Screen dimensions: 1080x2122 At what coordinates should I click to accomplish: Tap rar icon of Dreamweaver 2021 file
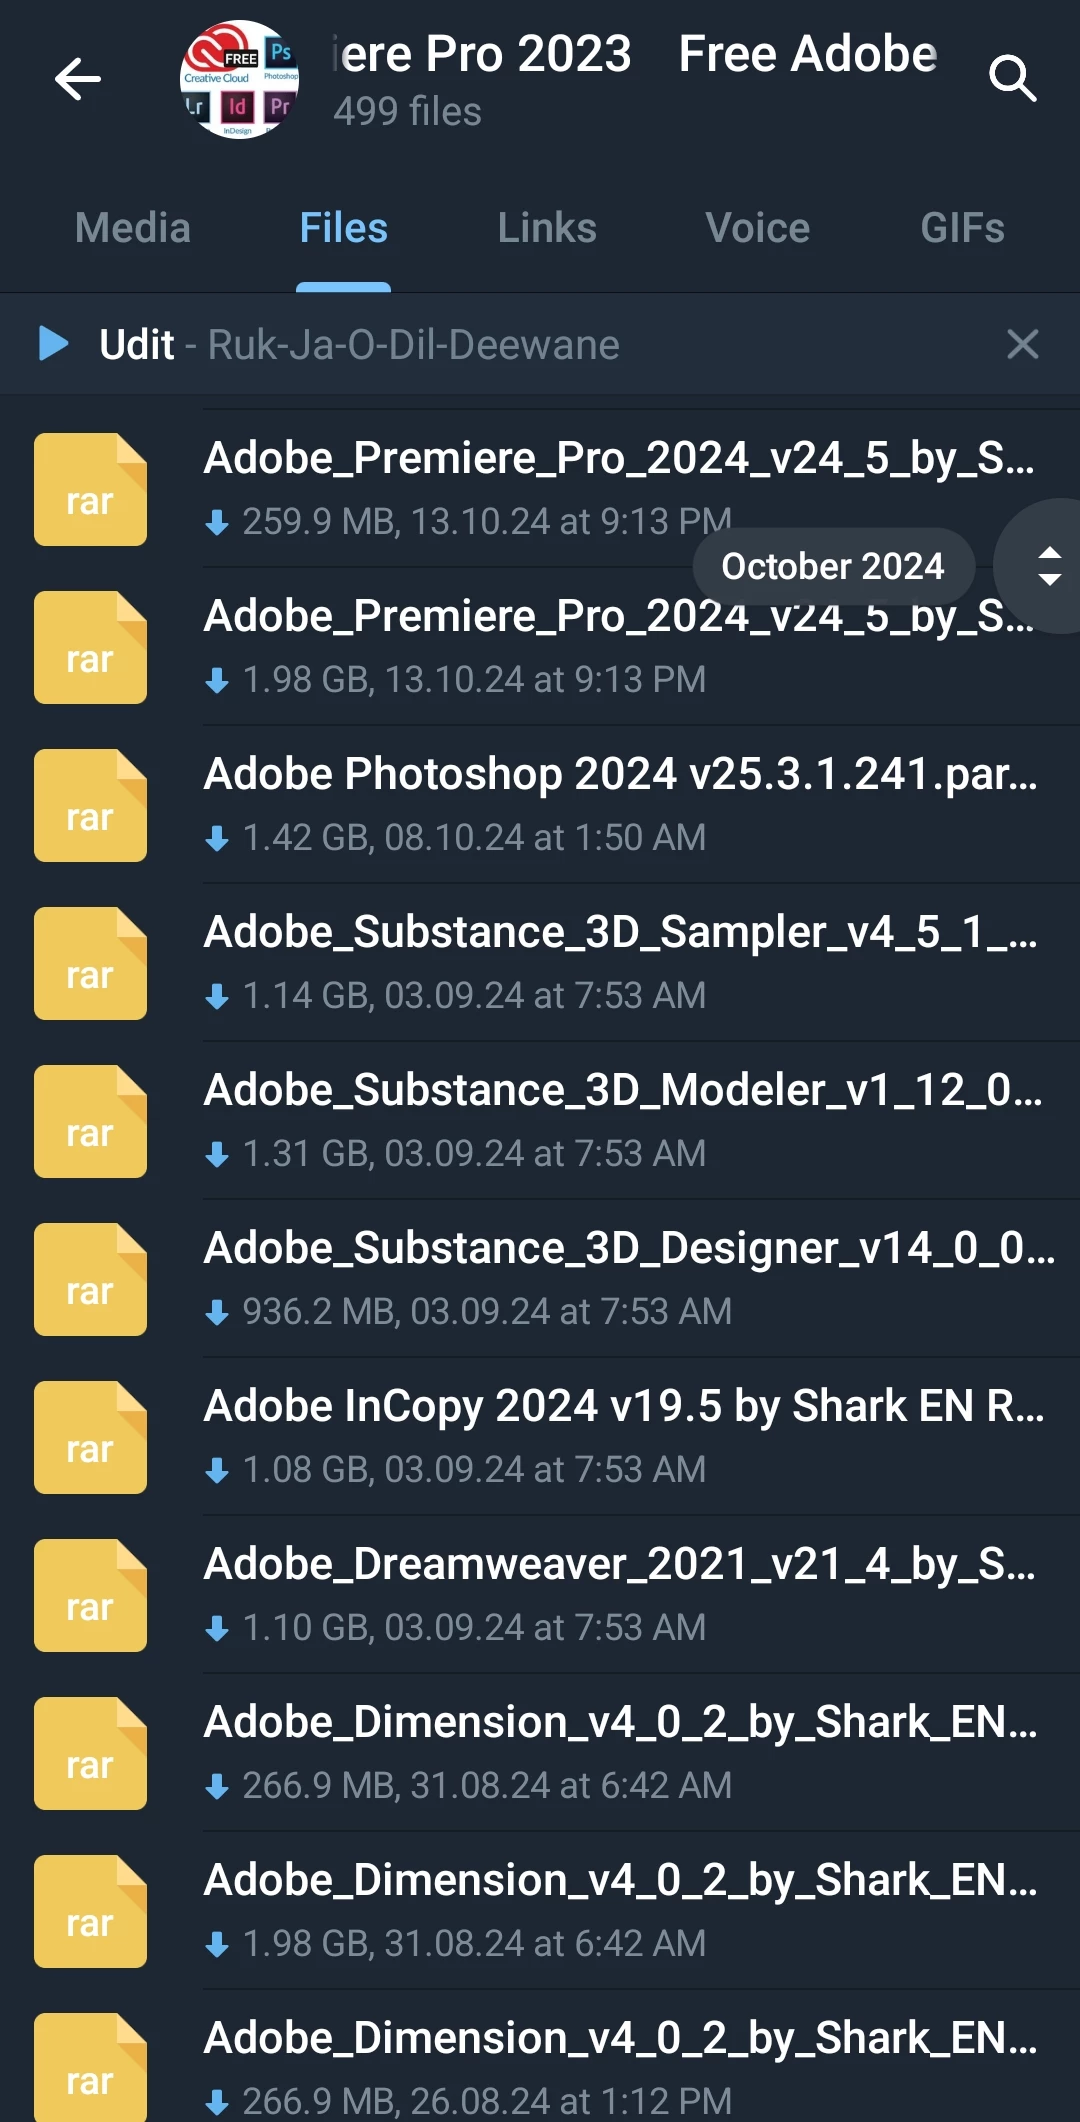pyautogui.click(x=90, y=1595)
